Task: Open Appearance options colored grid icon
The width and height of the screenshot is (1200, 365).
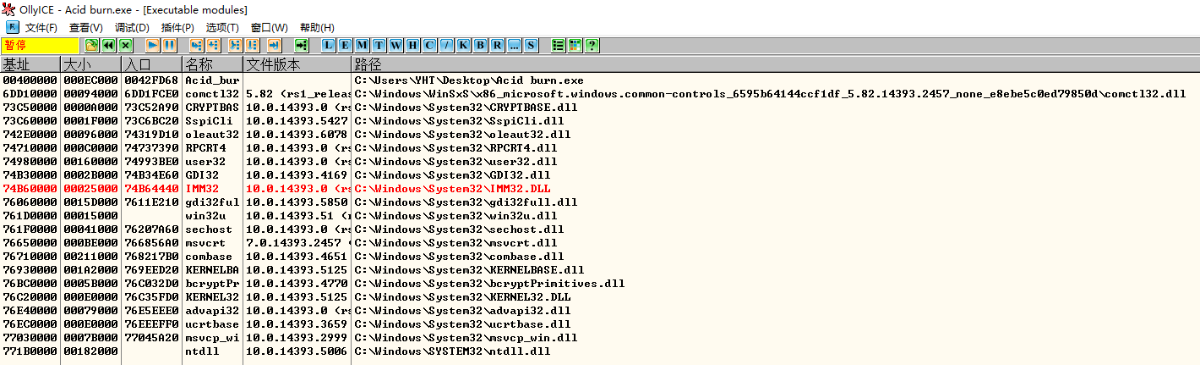Action: [x=575, y=45]
